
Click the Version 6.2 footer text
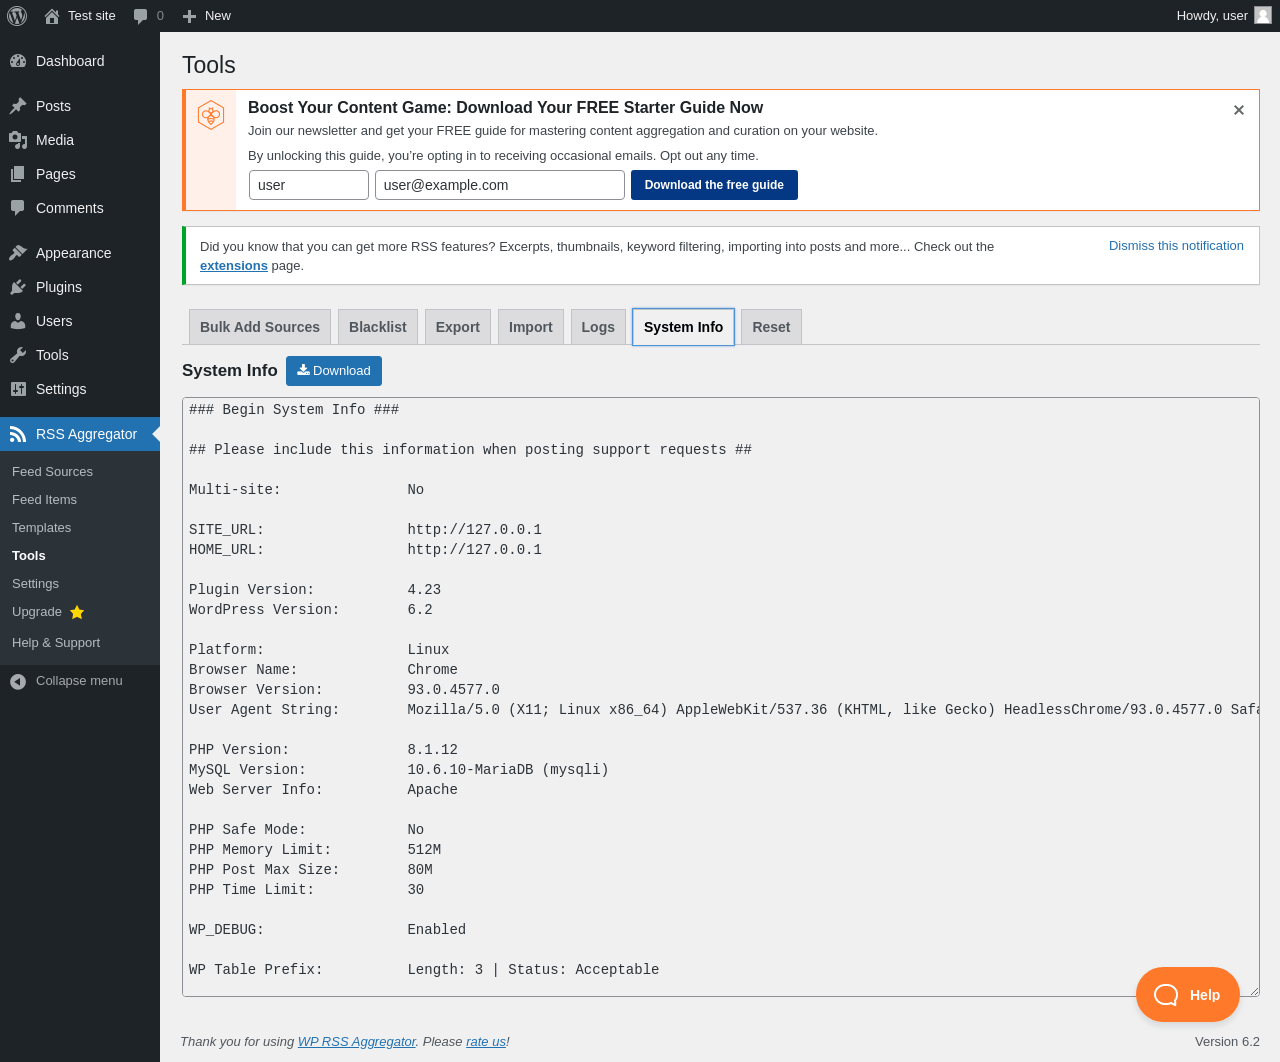pos(1227,1042)
